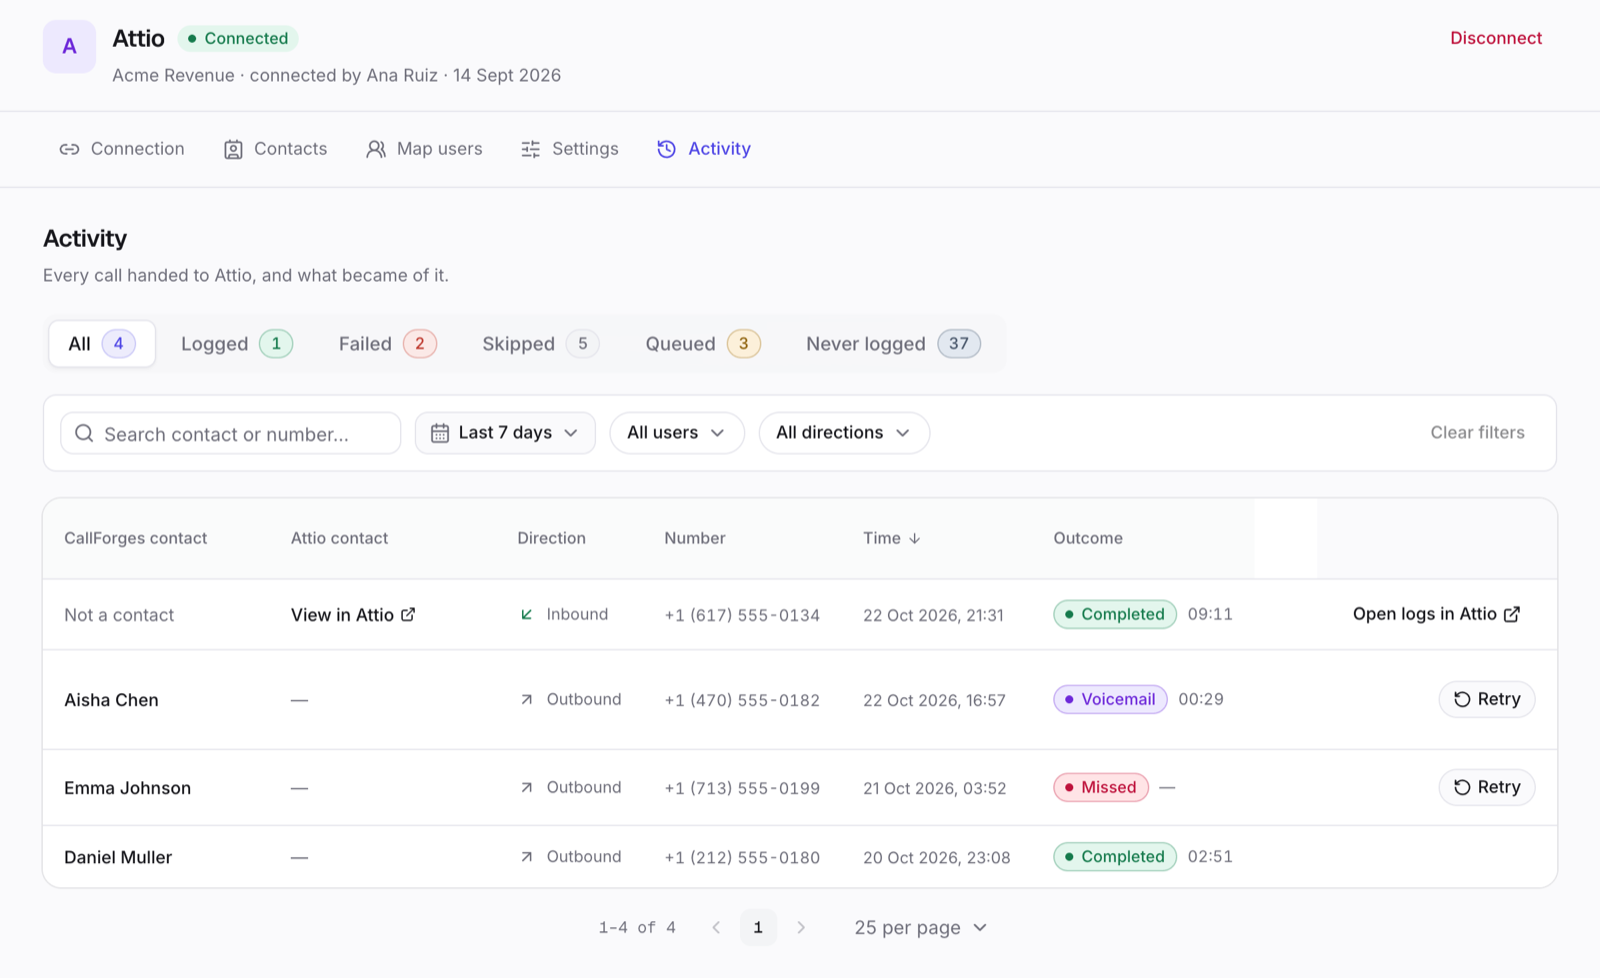
Task: Go to the Settings tab
Action: (x=570, y=149)
